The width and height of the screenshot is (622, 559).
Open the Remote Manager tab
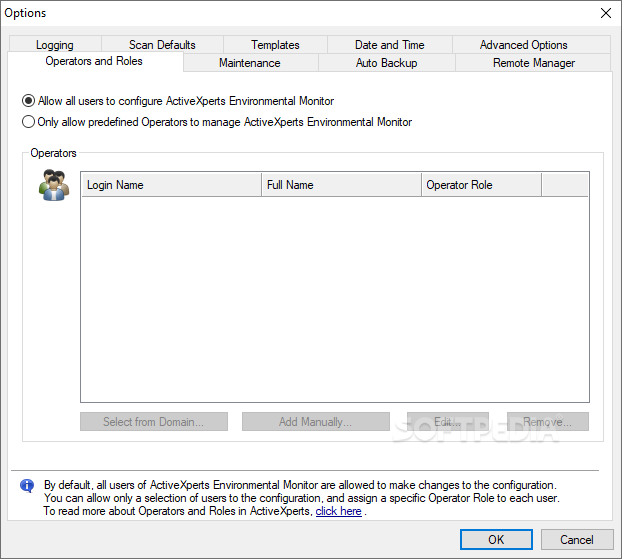[x=534, y=63]
